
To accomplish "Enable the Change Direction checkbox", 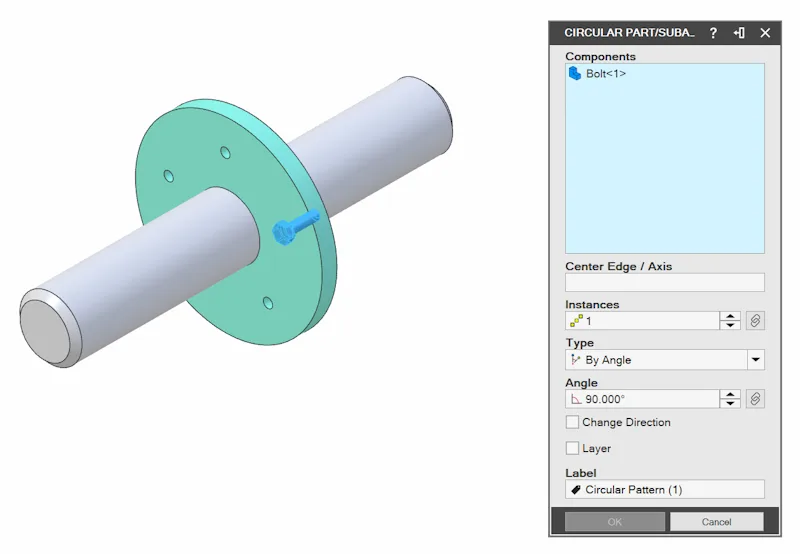I will tap(572, 422).
